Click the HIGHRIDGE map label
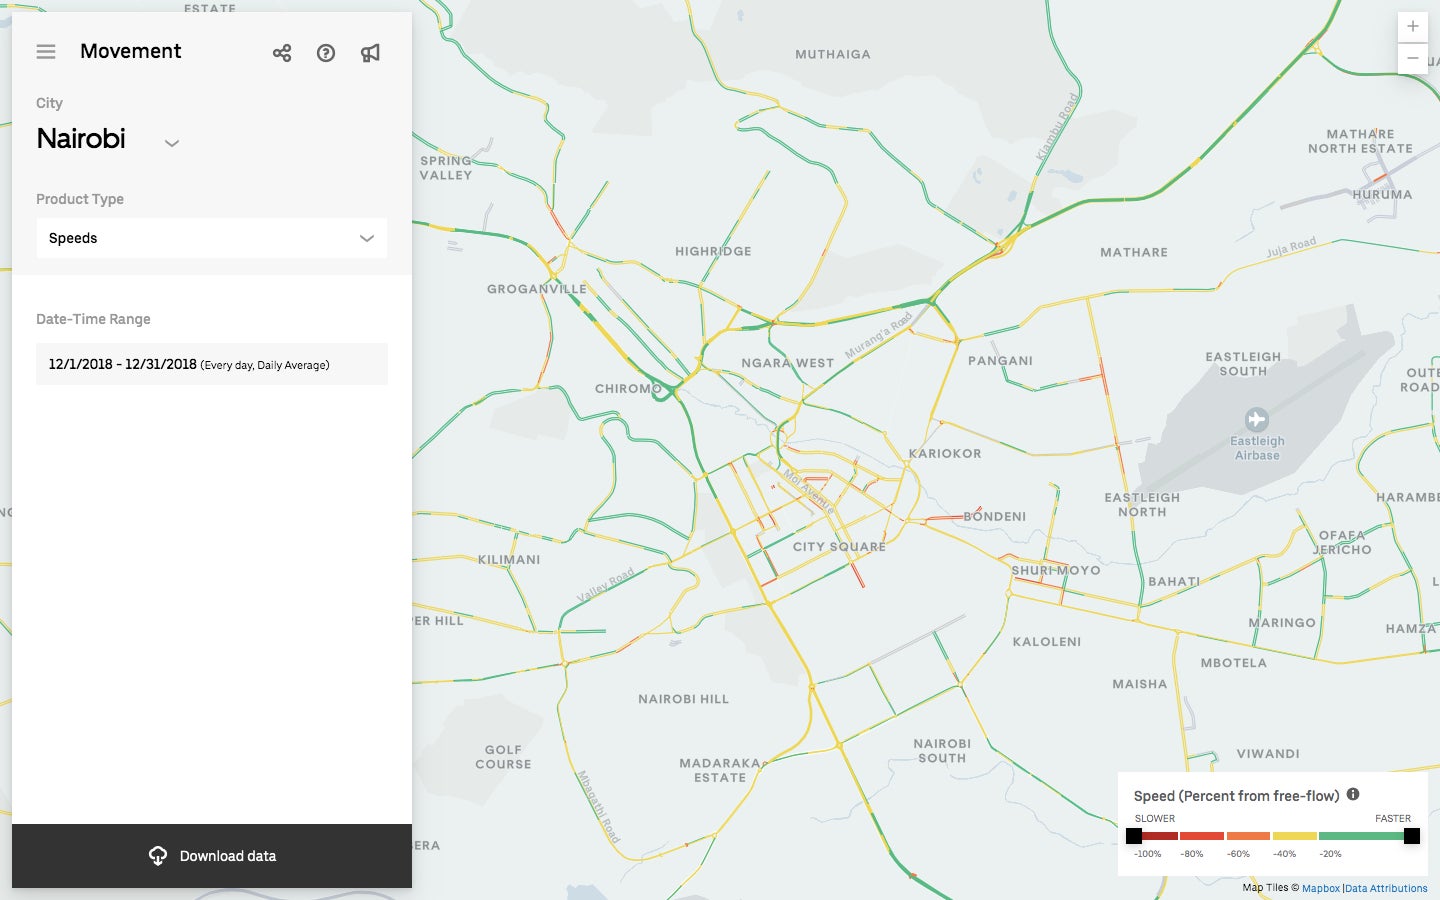 (x=713, y=251)
